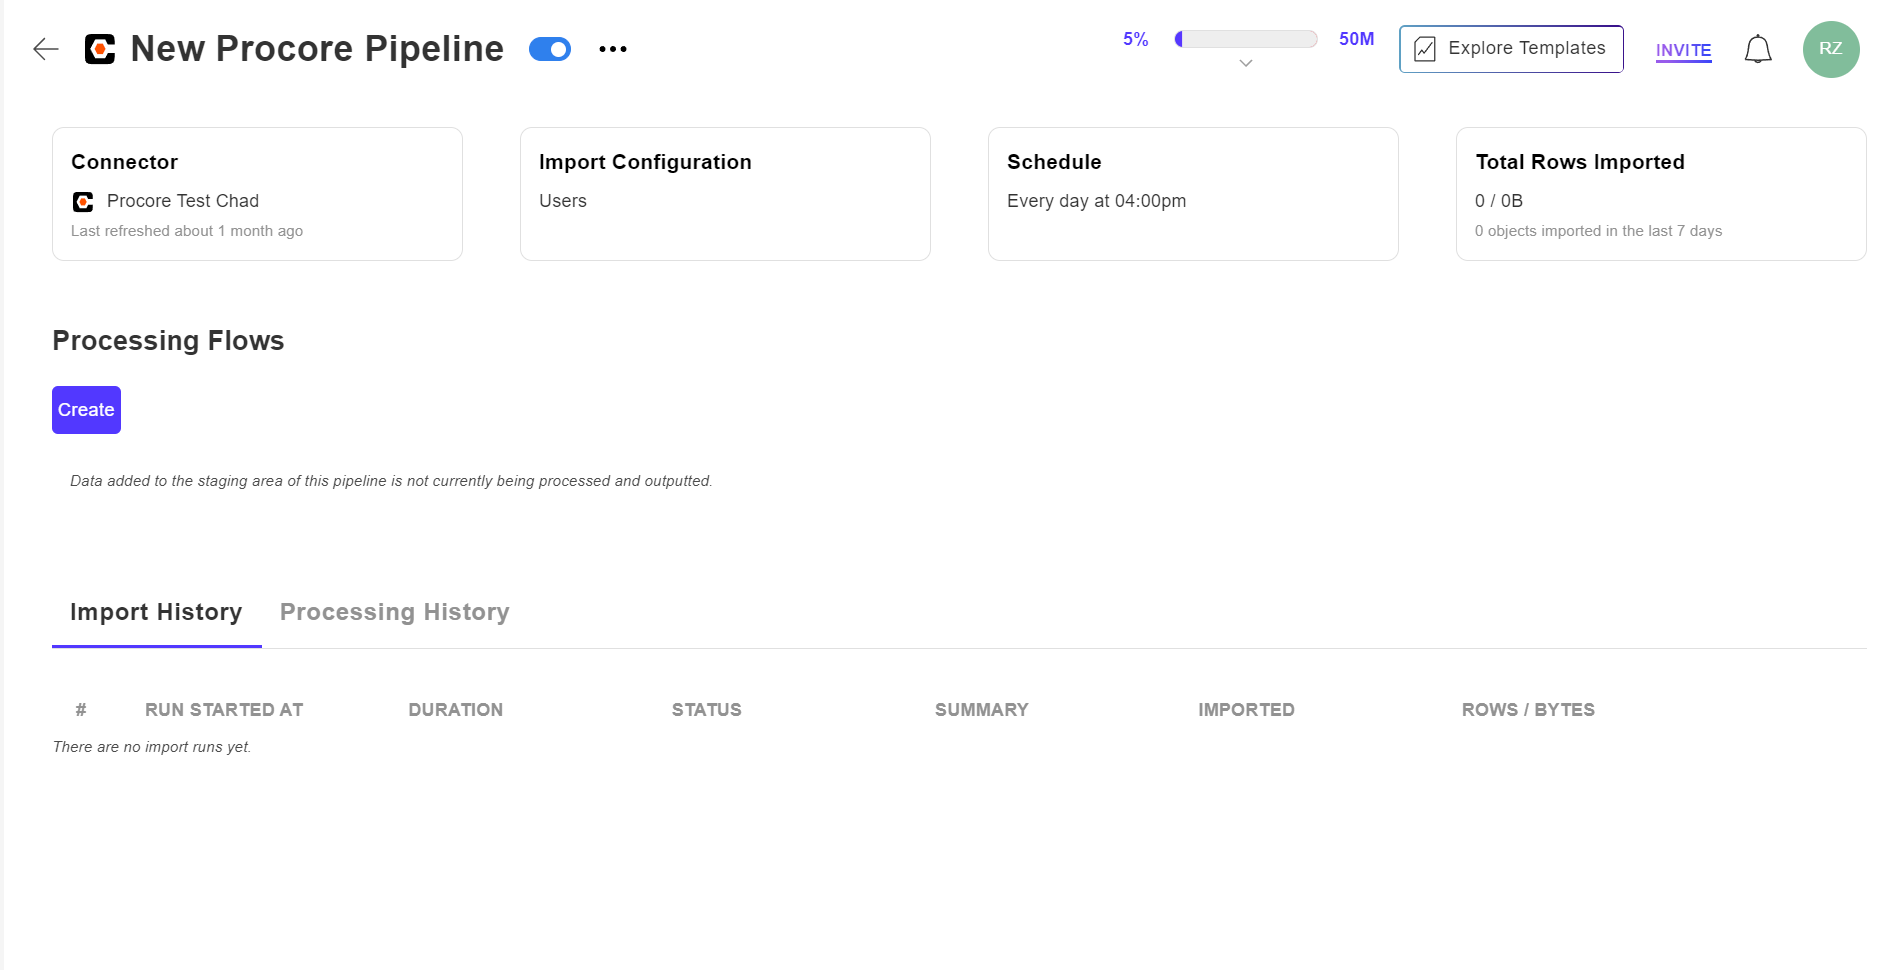Click the 5% usage label

[x=1135, y=39]
